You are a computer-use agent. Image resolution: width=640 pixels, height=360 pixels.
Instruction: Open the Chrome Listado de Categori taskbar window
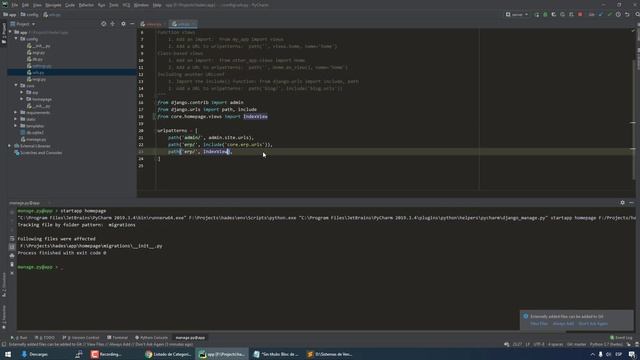click(x=168, y=354)
